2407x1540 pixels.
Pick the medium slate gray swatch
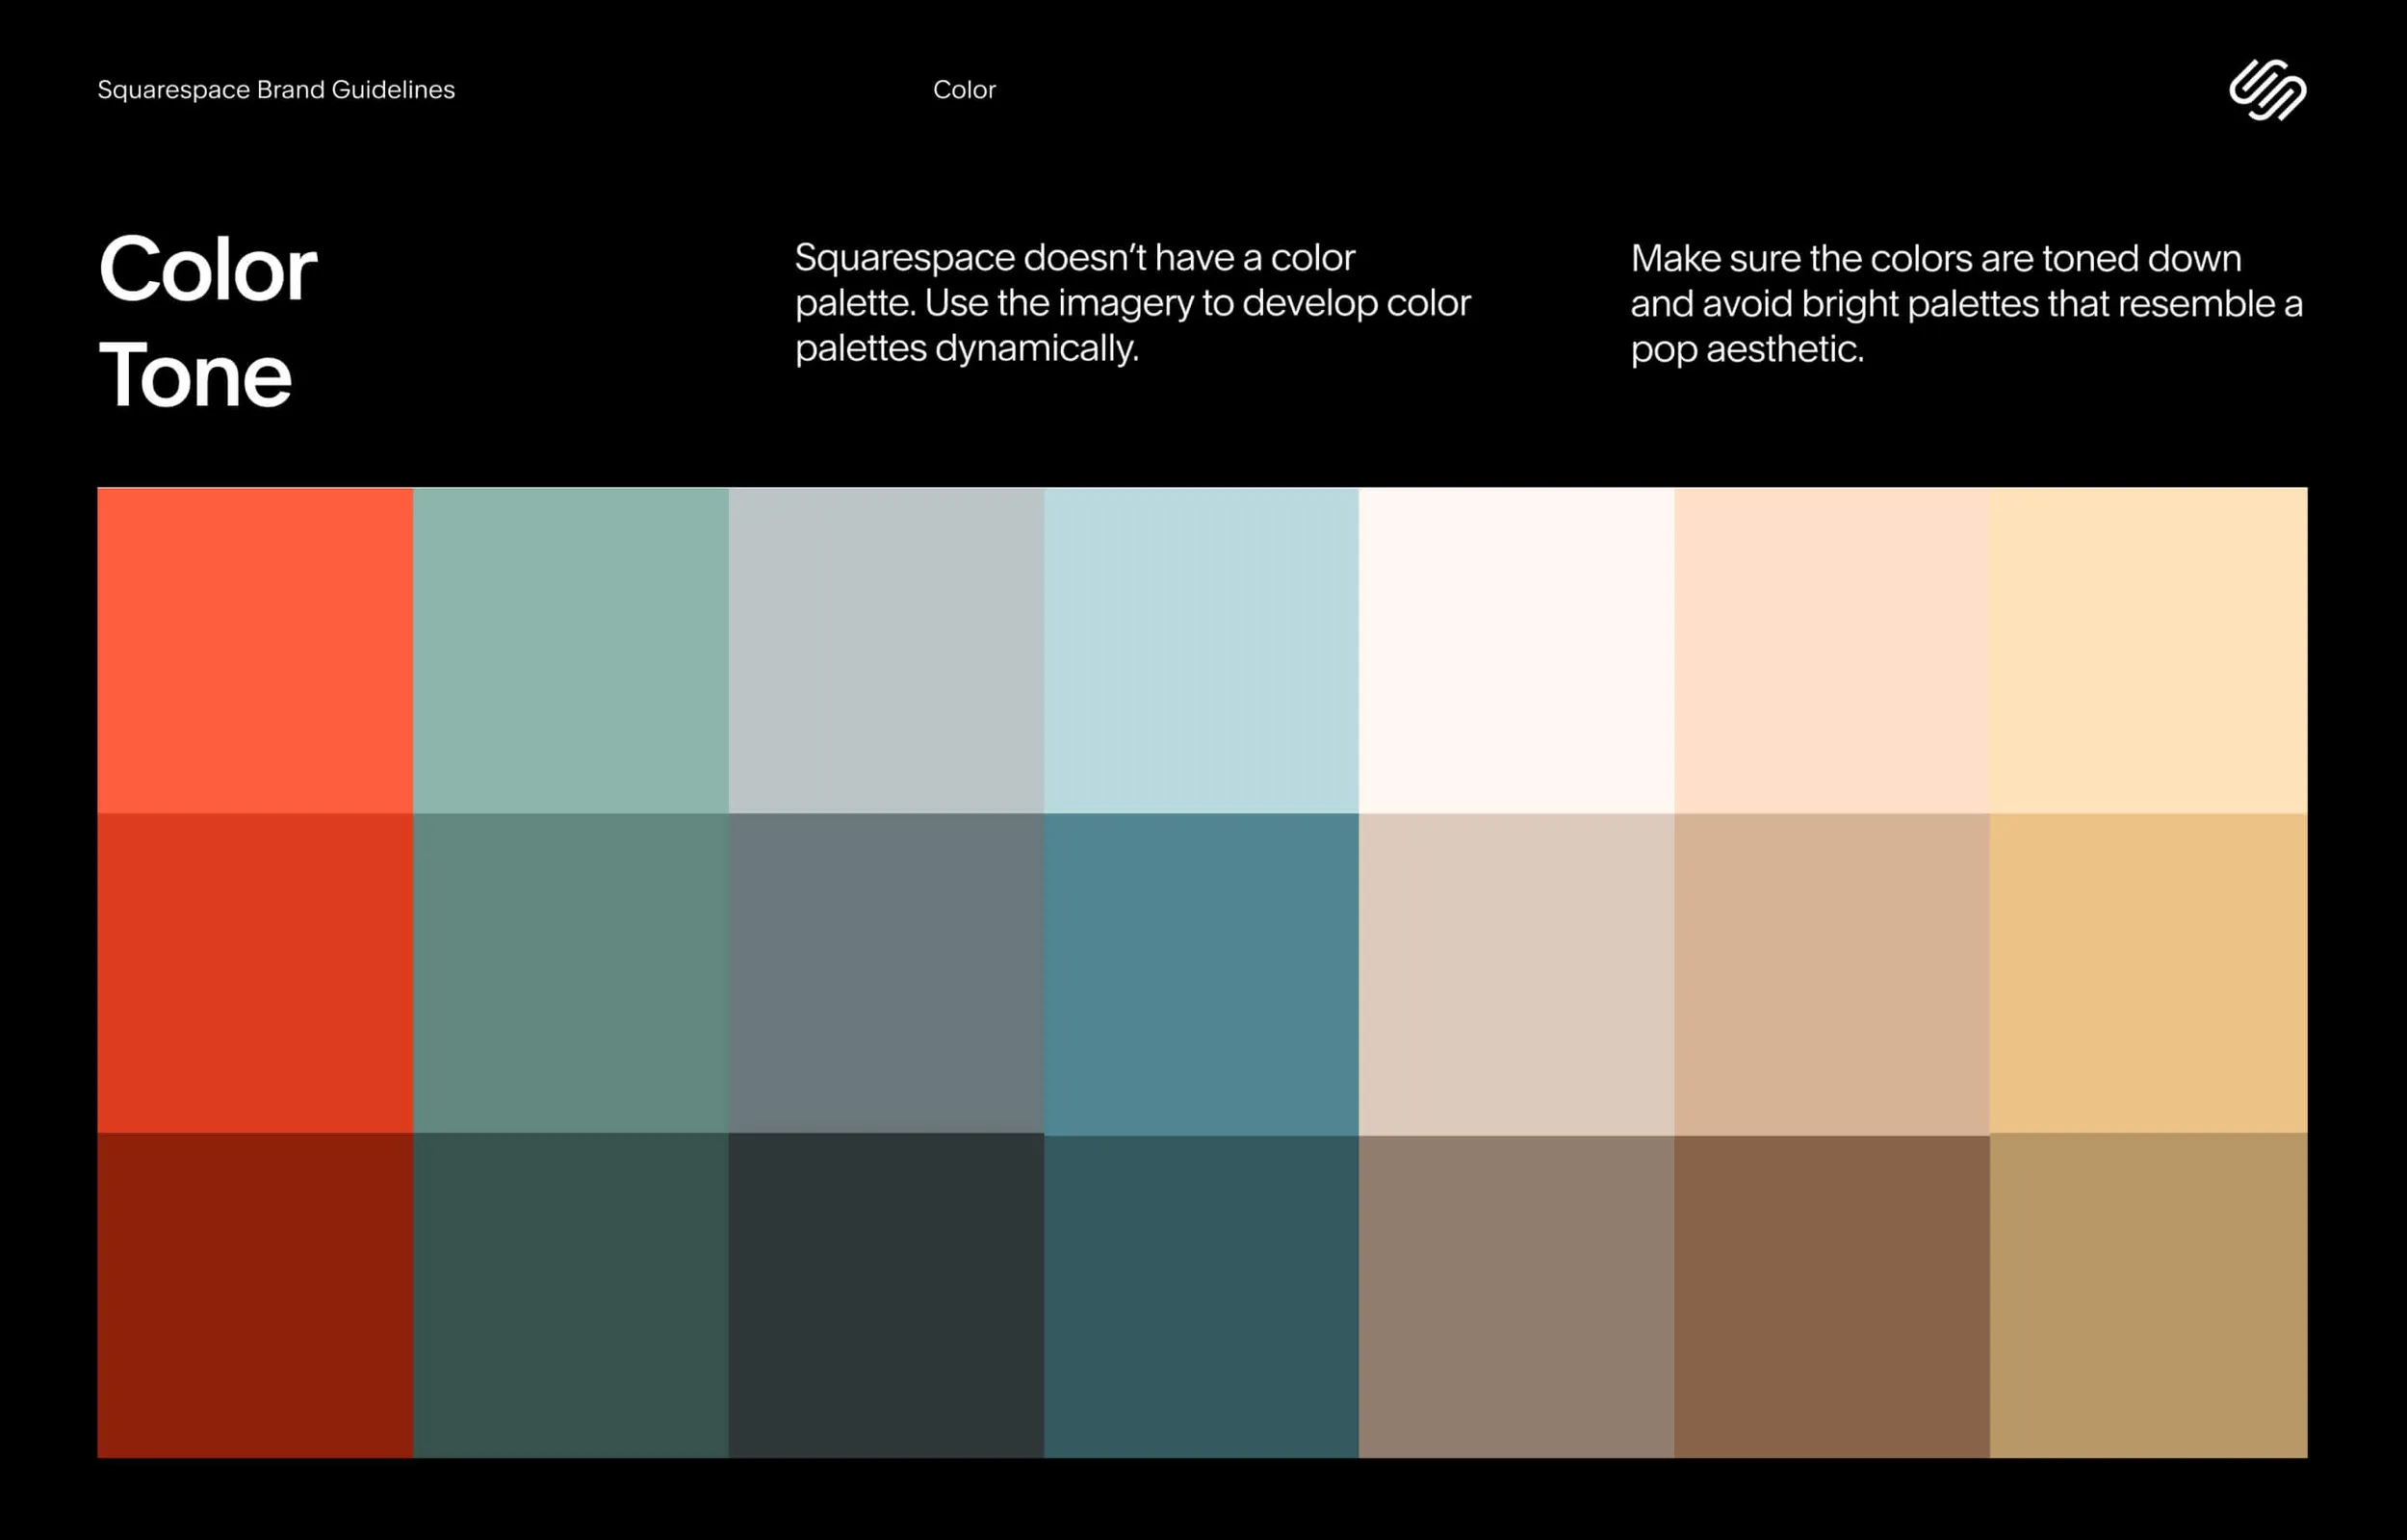tap(886, 973)
